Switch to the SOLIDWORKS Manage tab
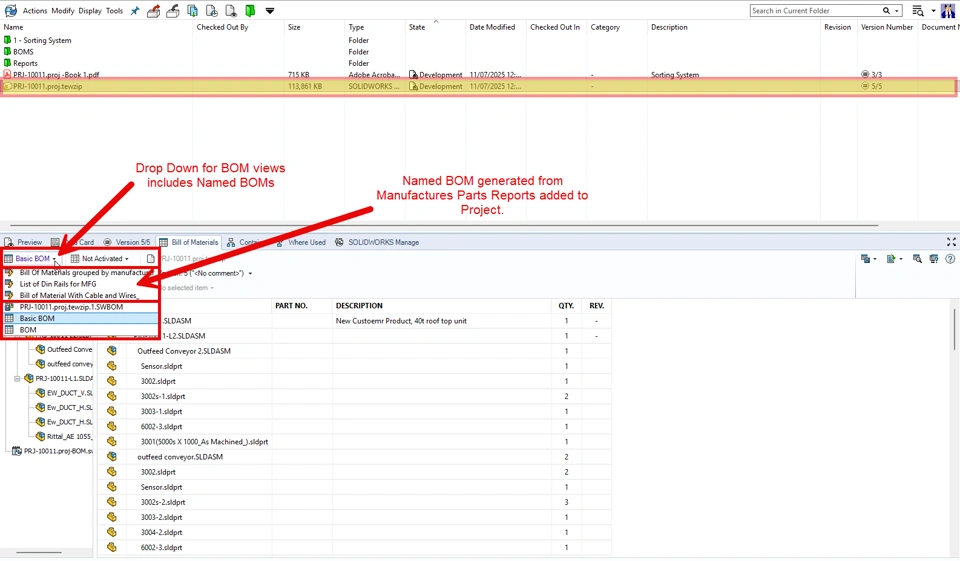This screenshot has width=960, height=561. pyautogui.click(x=377, y=243)
